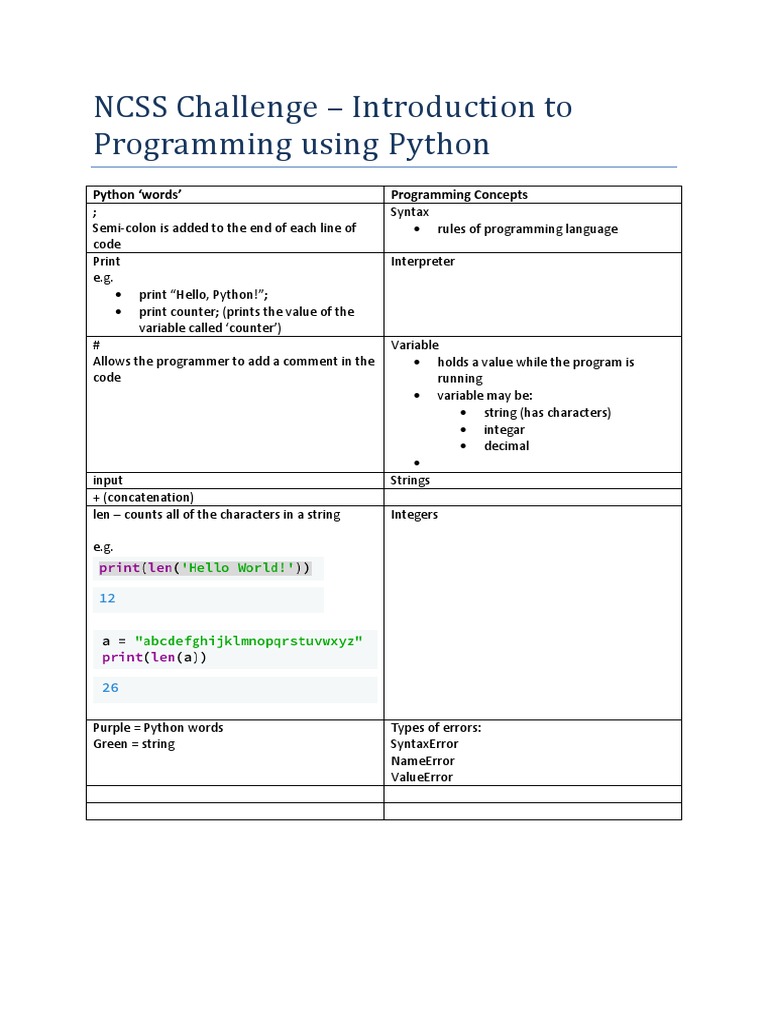The height and width of the screenshot is (1024, 768).
Task: Click the output value '26'
Action: click(110, 688)
